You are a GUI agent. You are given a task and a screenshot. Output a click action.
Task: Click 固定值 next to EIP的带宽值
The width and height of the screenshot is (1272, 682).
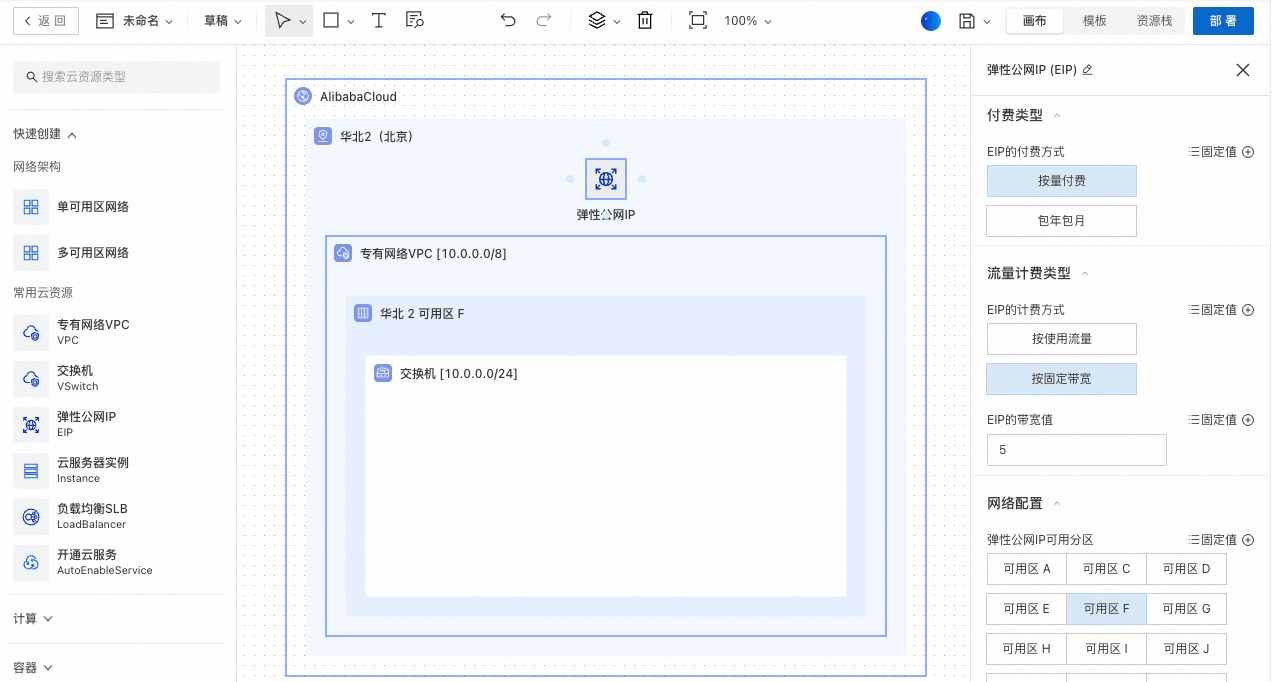tap(1221, 420)
